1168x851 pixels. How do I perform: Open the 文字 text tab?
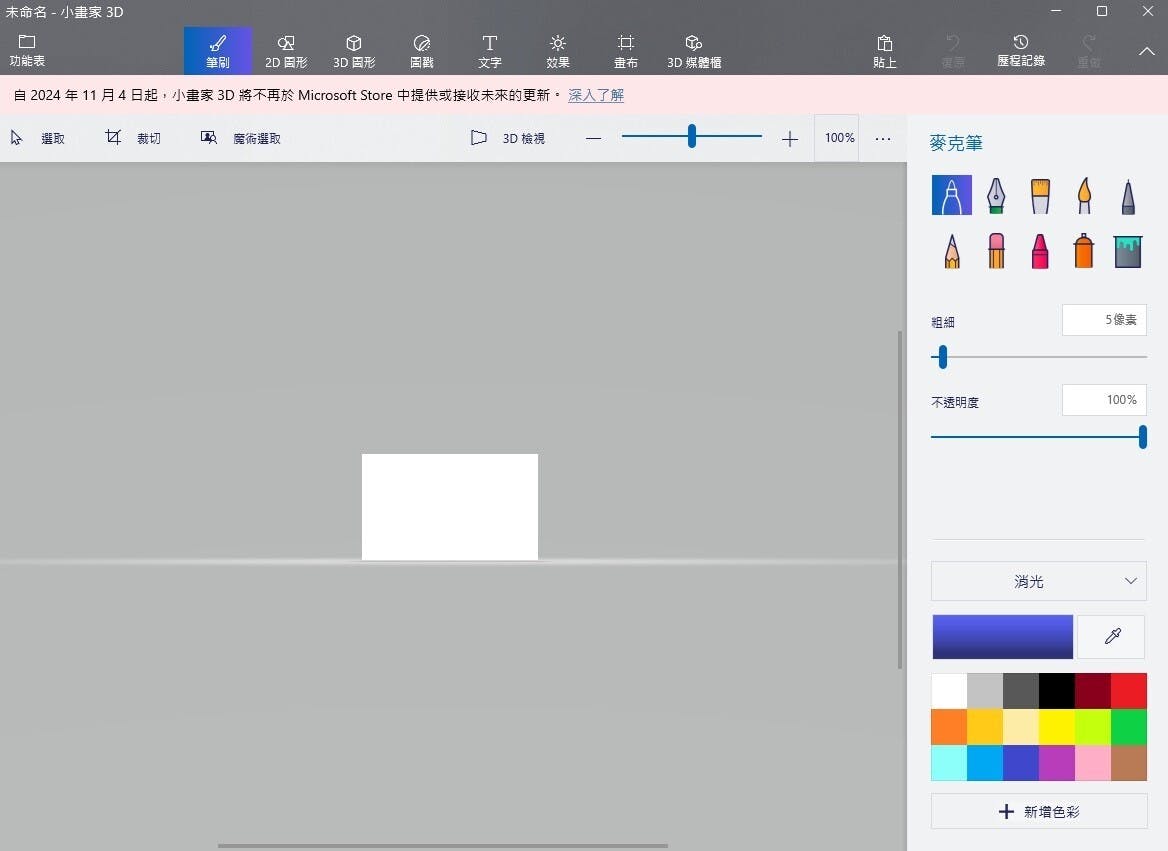489,51
